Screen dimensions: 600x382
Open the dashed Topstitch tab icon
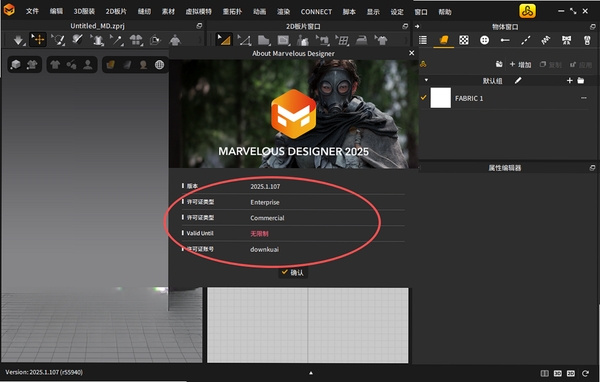tap(526, 40)
